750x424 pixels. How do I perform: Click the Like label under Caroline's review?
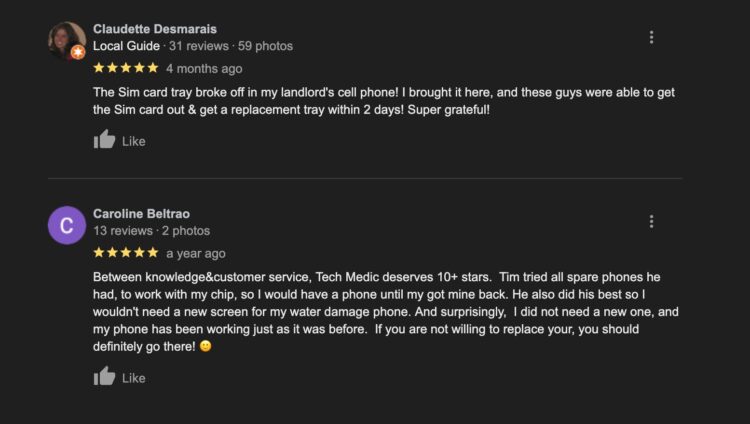133,378
